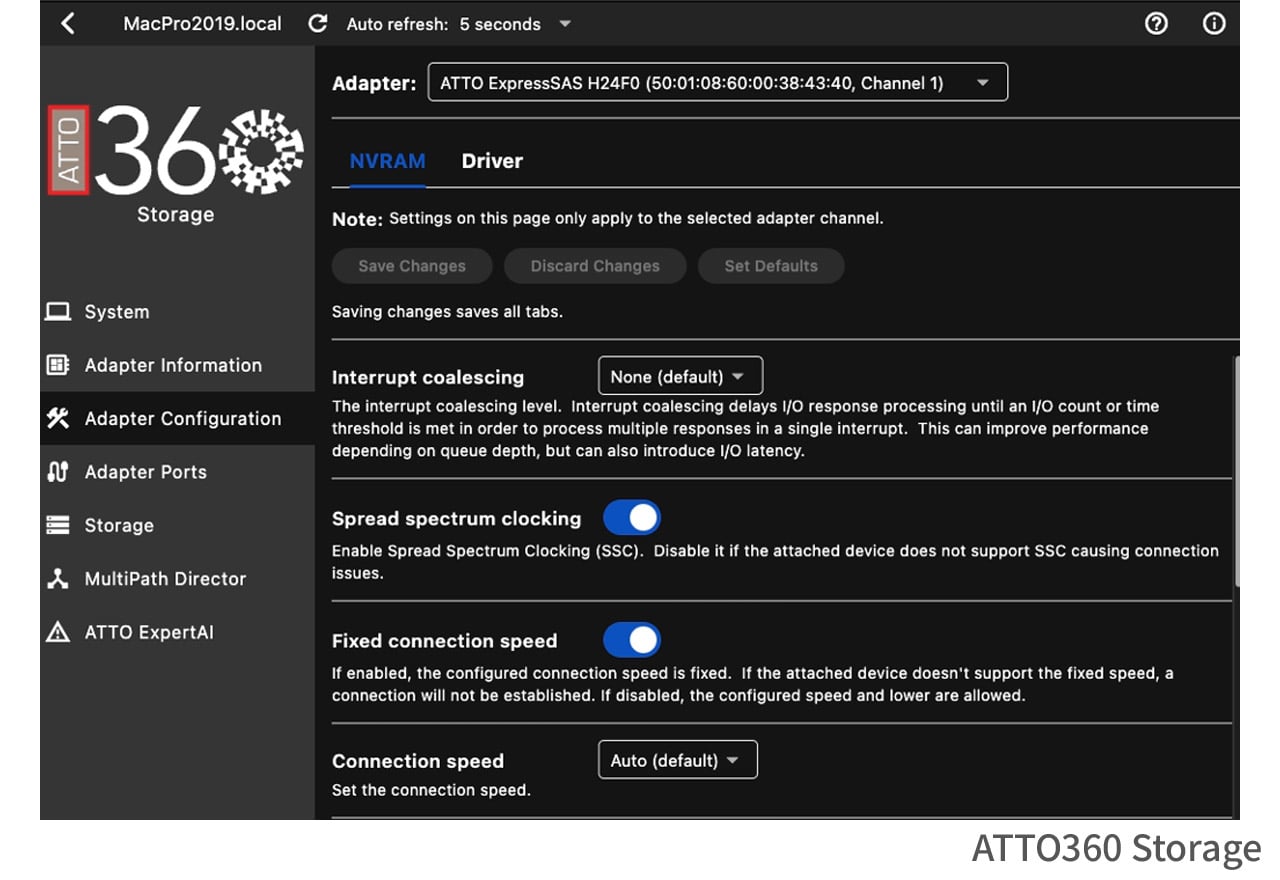Disable the Fixed connection speed switch

pos(632,640)
